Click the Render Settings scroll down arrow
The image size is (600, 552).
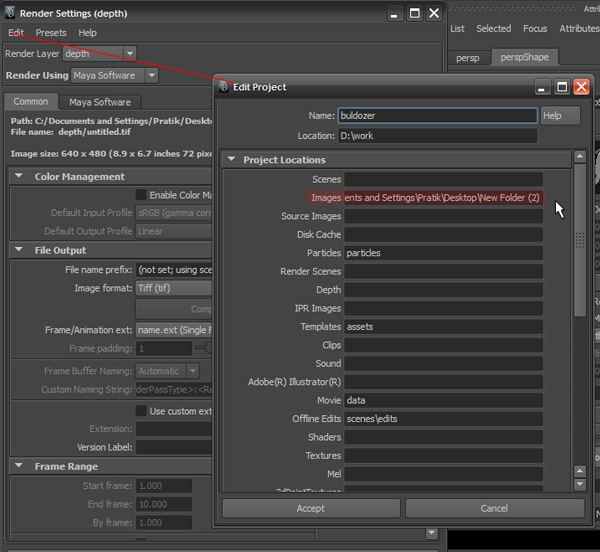(431, 532)
